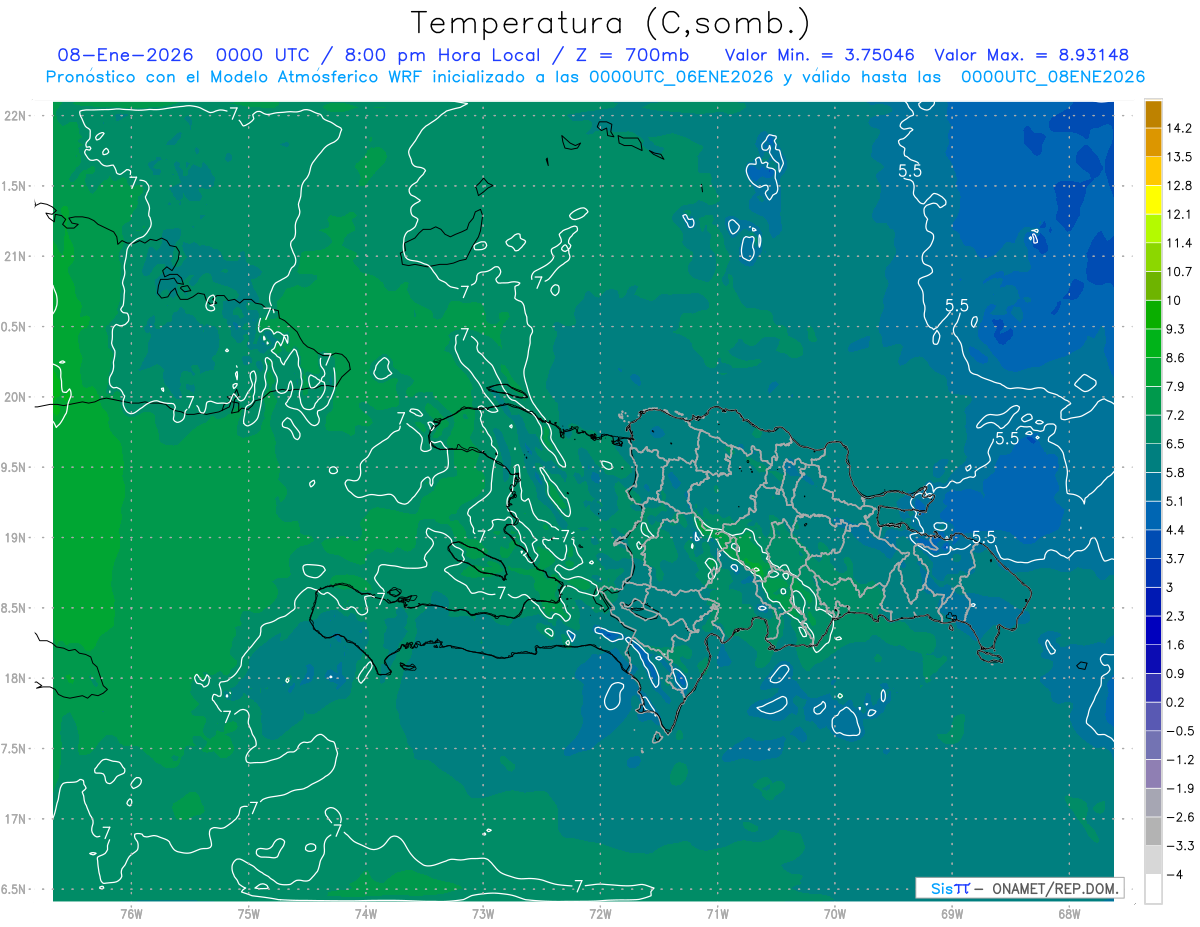The height and width of the screenshot is (927, 1200).
Task: Click the 0.2 value on the color scale
Action: point(1175,702)
